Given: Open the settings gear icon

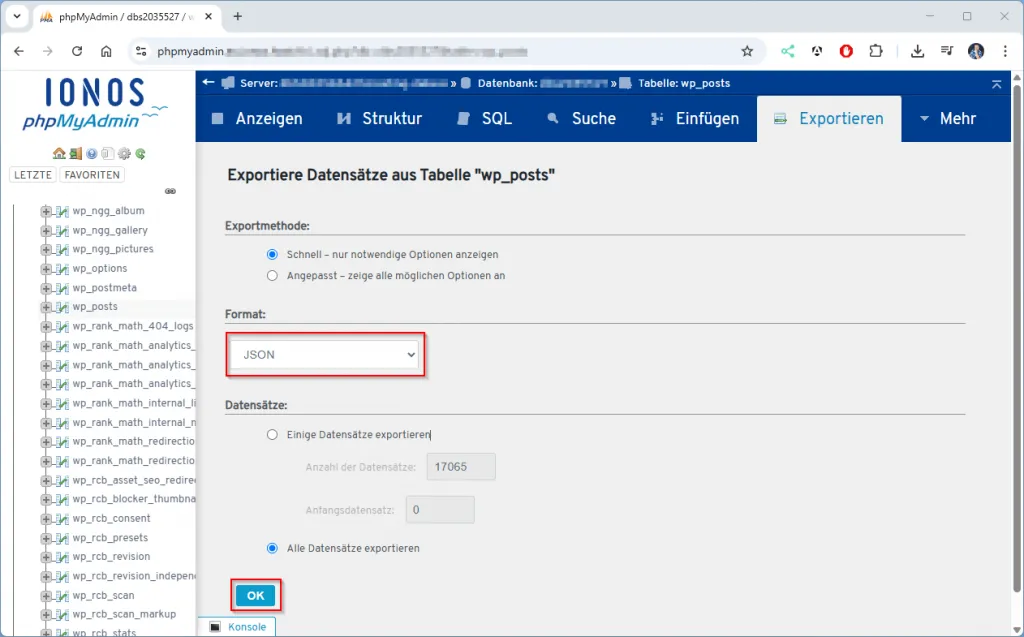Looking at the screenshot, I should (124, 153).
